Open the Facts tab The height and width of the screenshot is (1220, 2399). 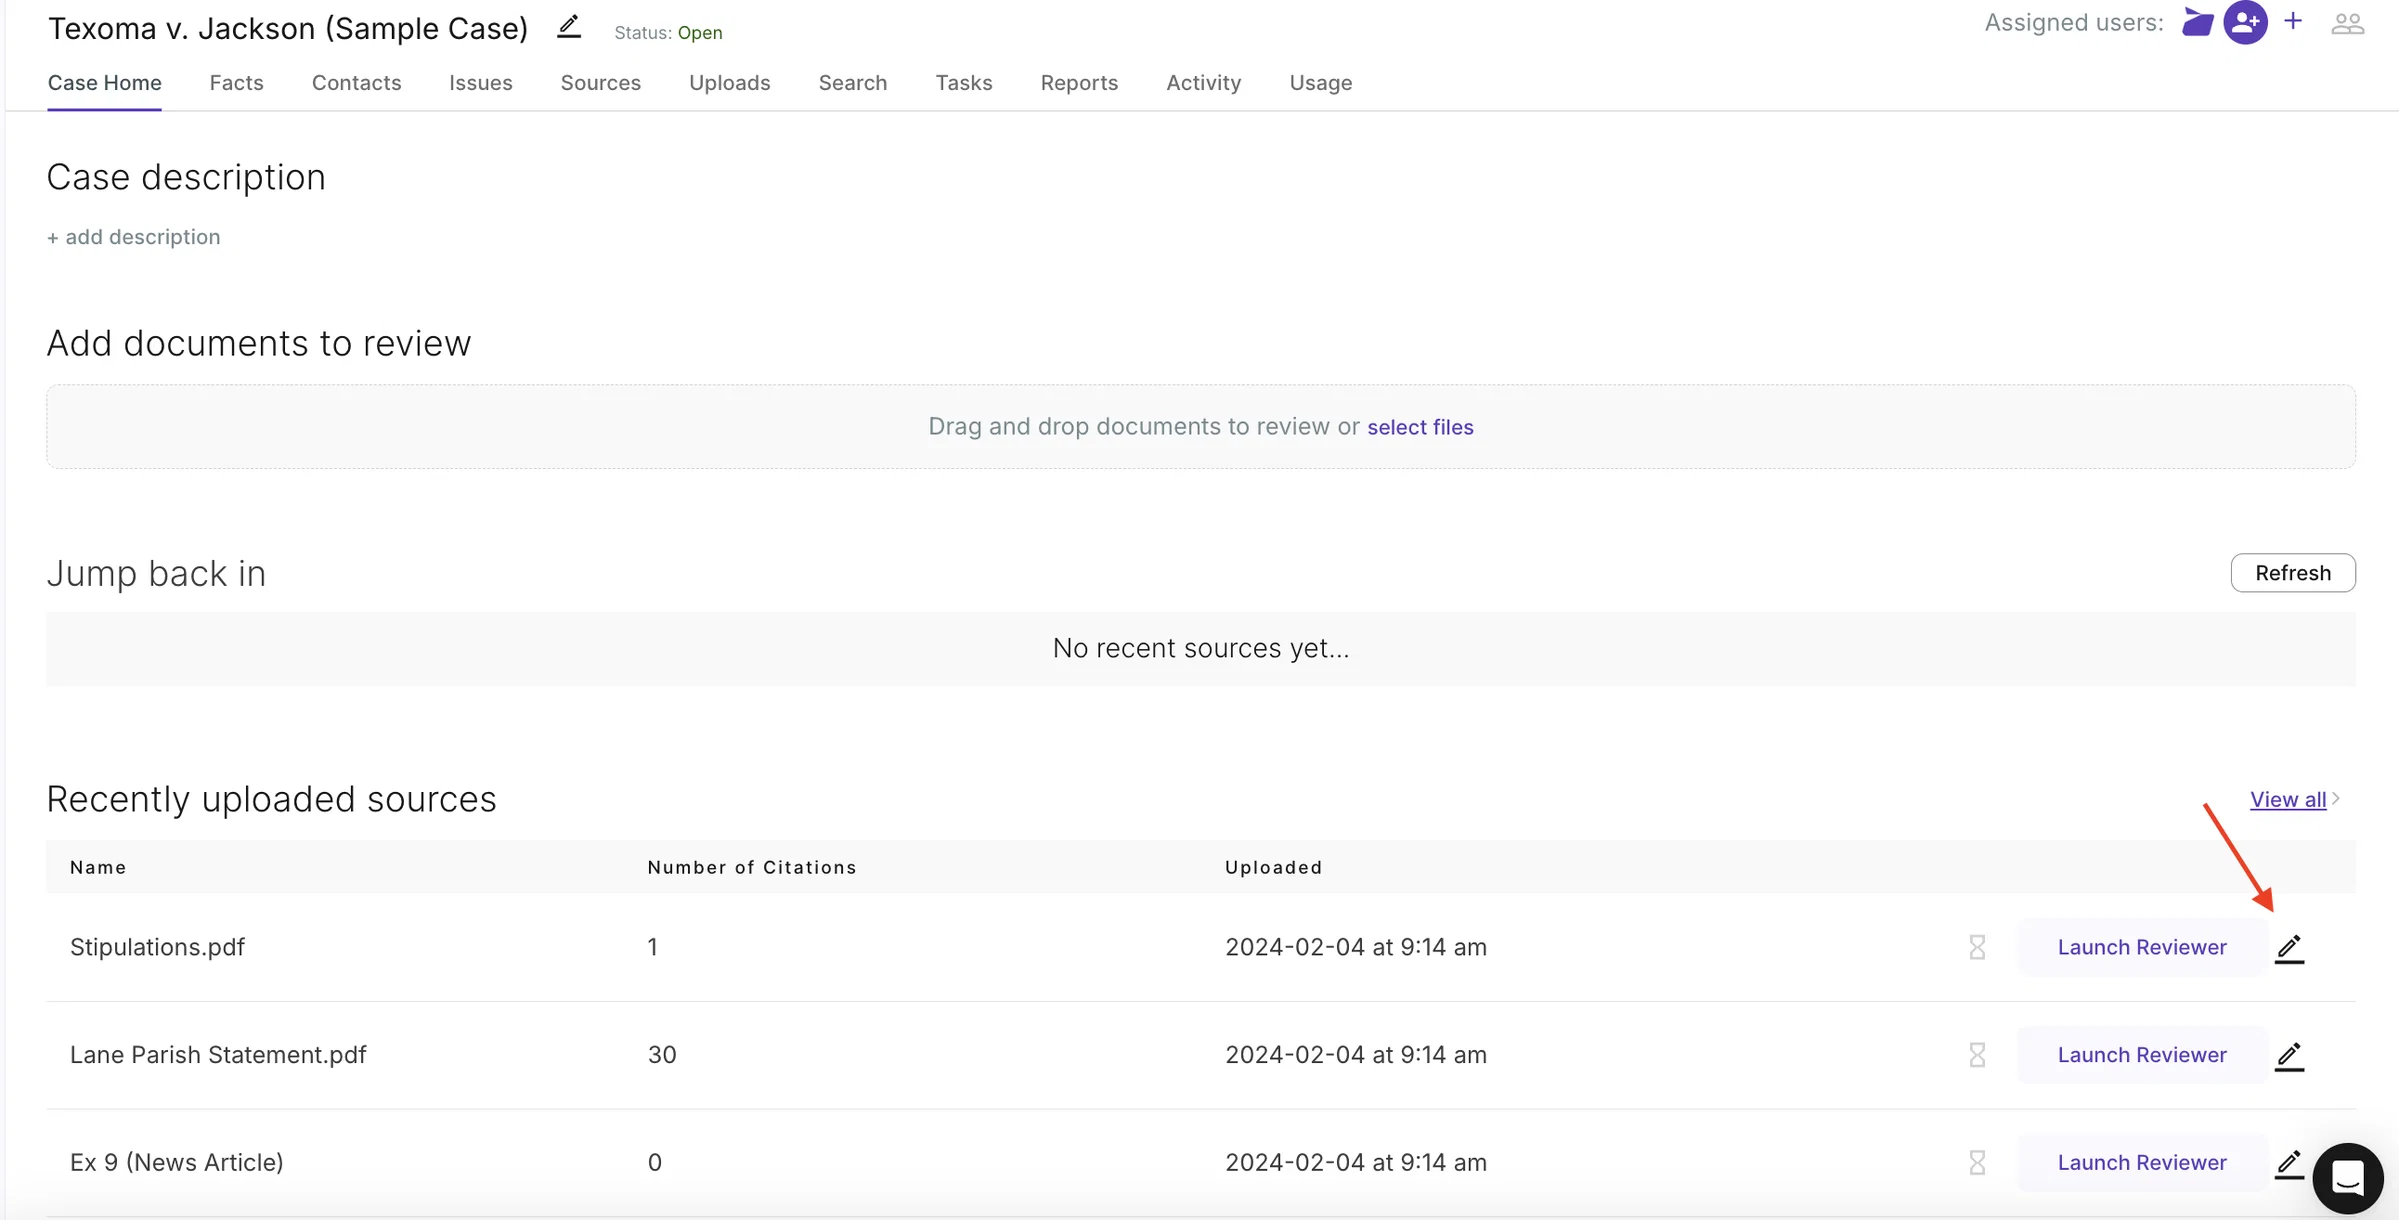click(x=236, y=82)
